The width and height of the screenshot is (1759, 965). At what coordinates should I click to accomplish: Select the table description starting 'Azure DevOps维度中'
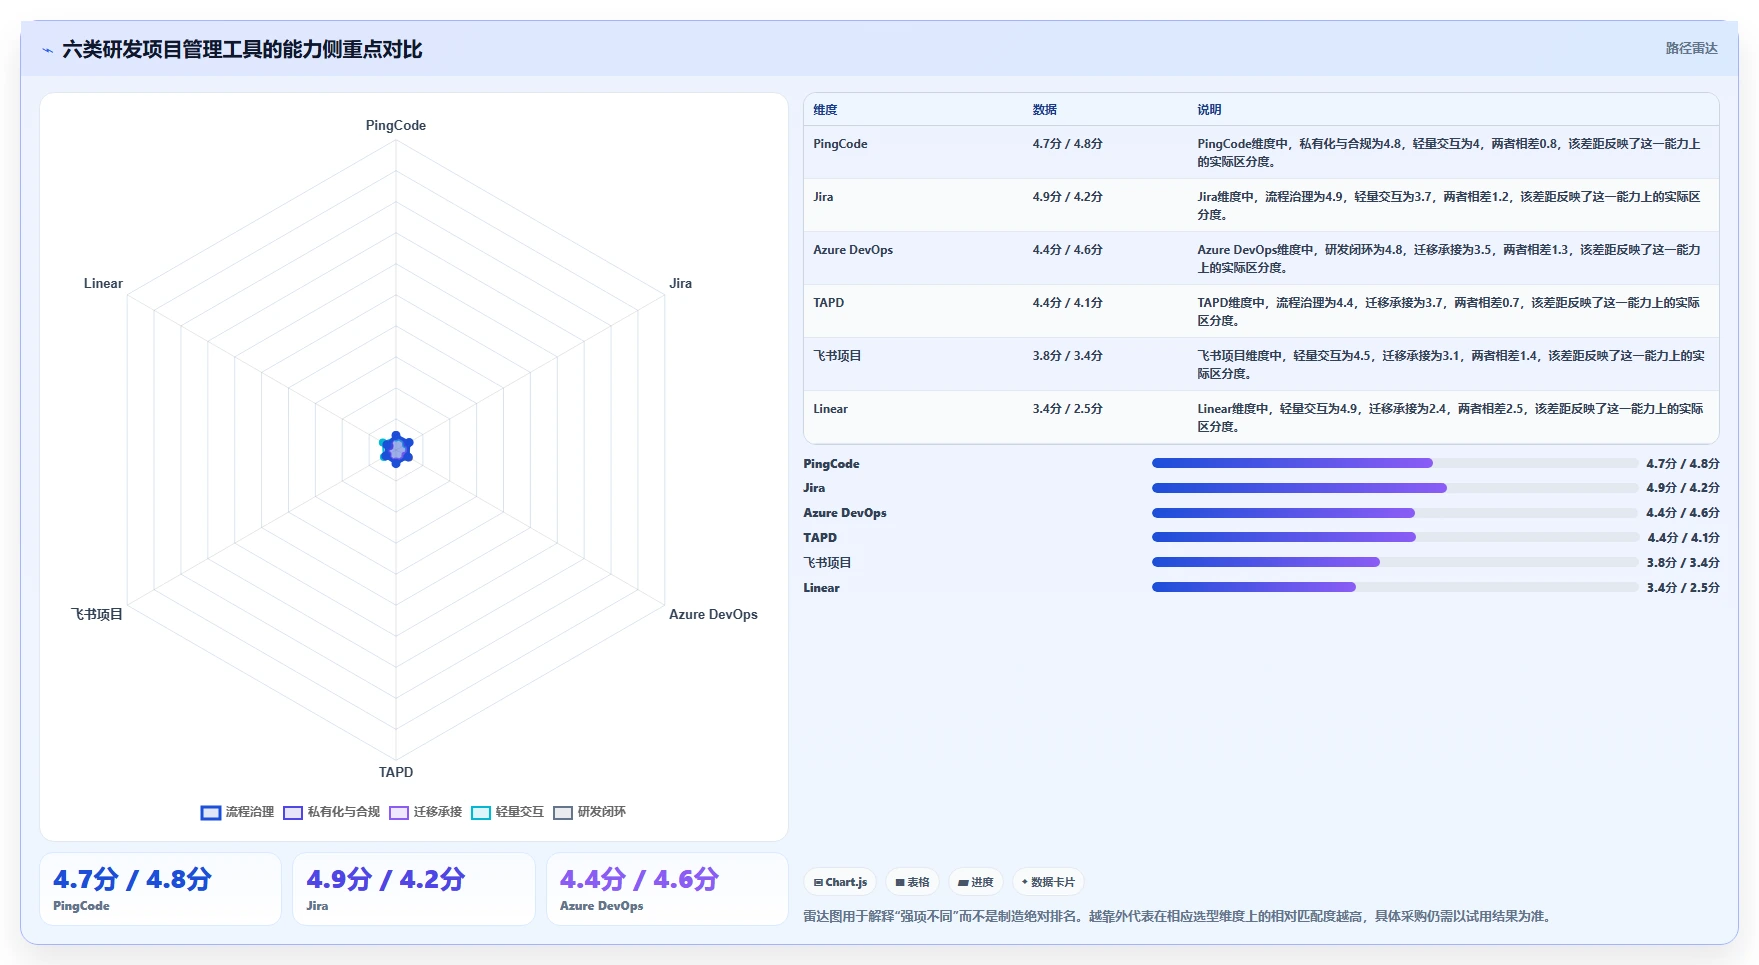pos(1449,258)
